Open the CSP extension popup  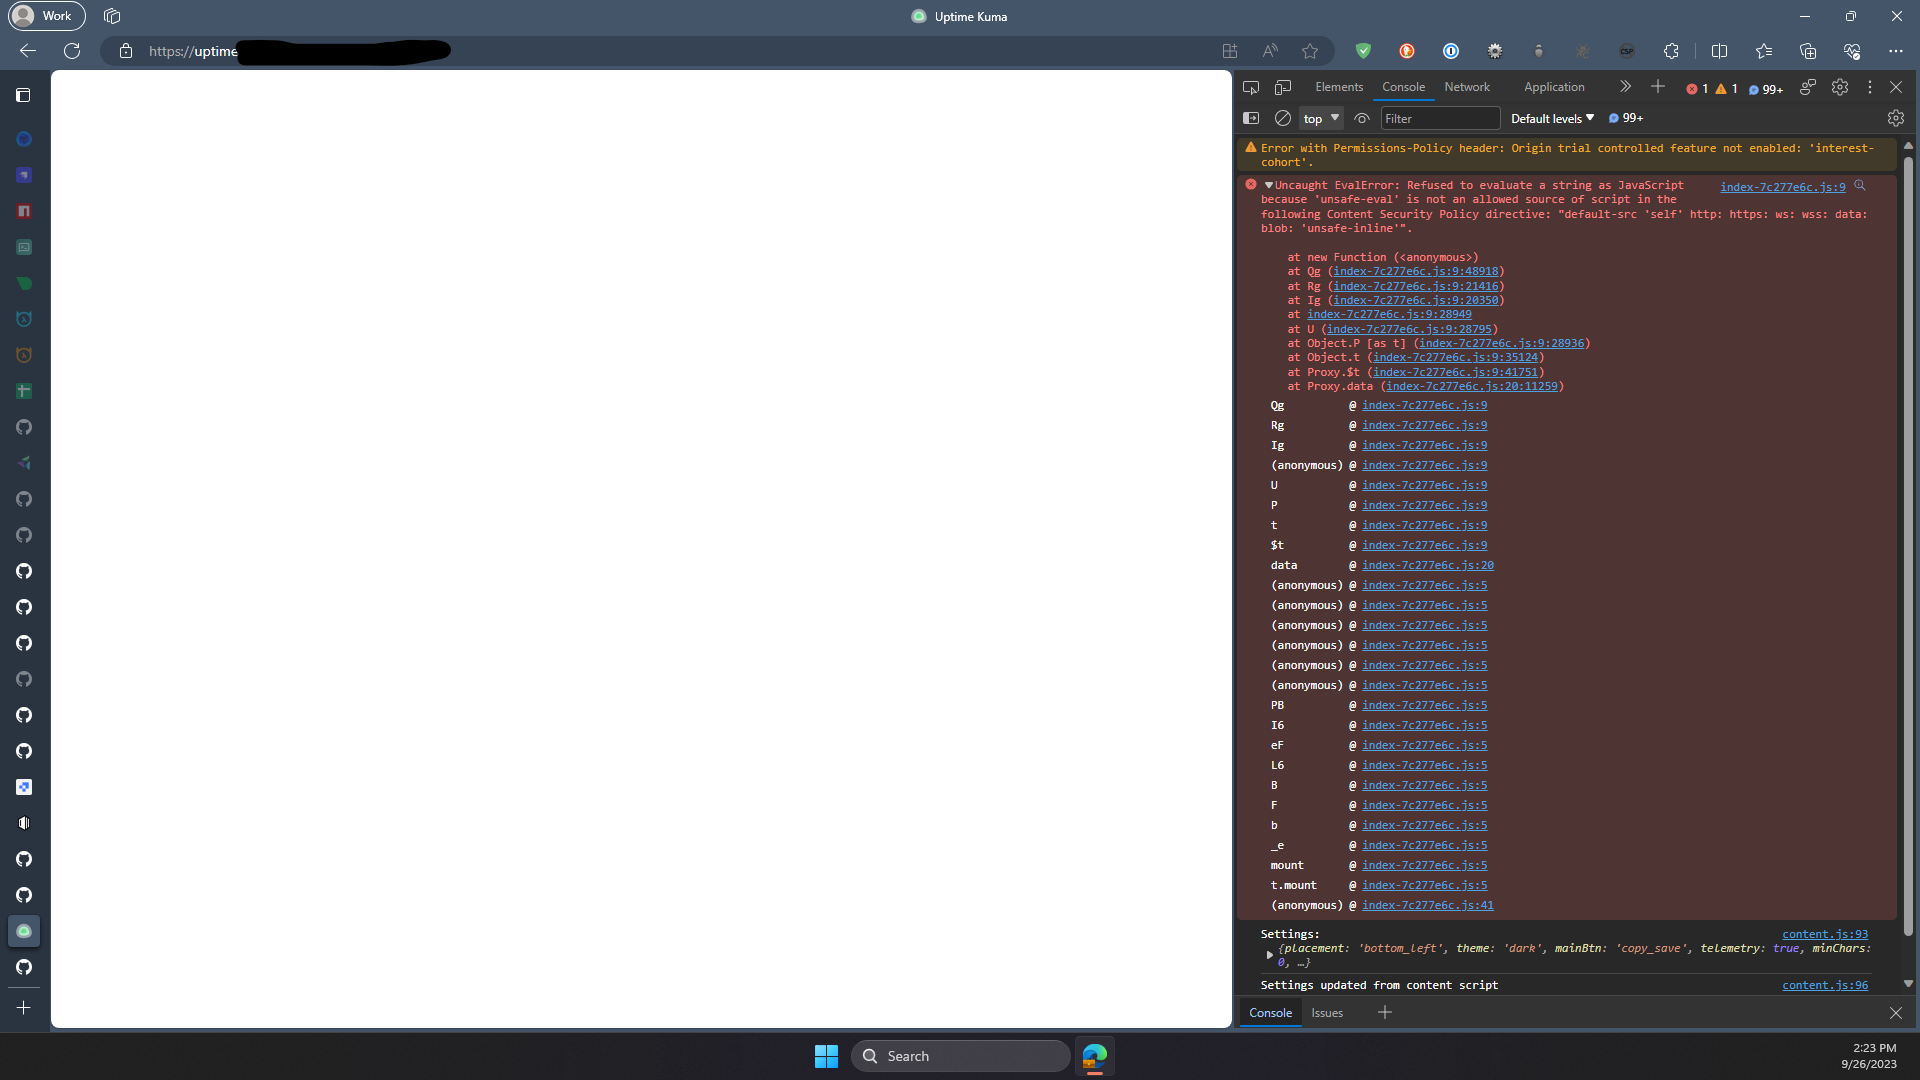[1628, 51]
